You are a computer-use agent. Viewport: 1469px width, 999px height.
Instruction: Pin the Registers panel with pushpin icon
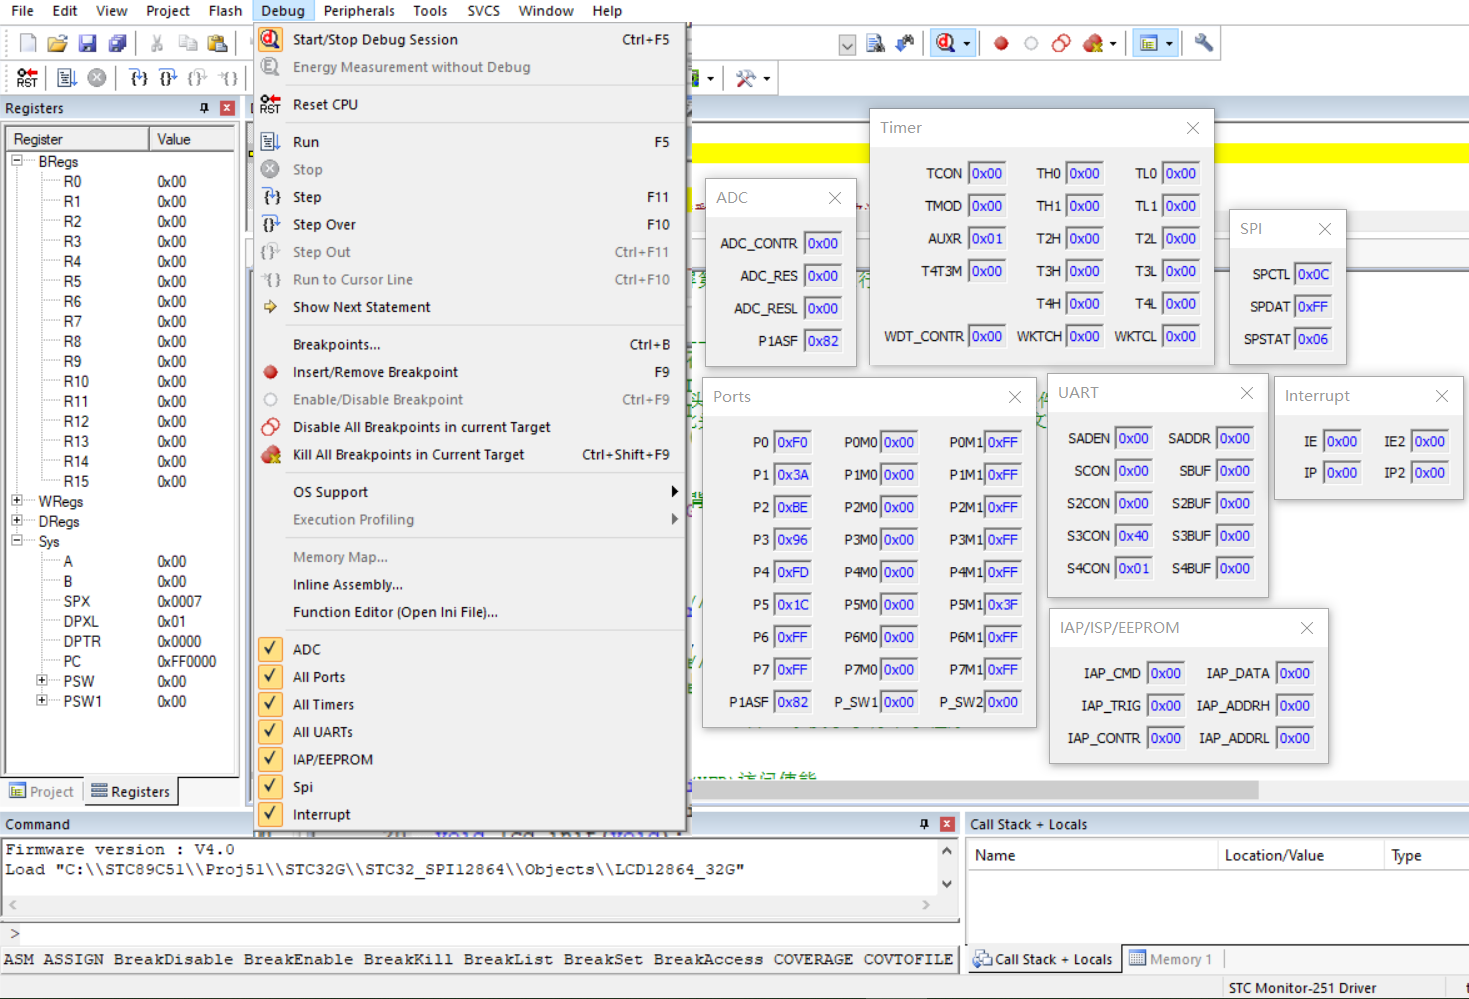pyautogui.click(x=204, y=108)
